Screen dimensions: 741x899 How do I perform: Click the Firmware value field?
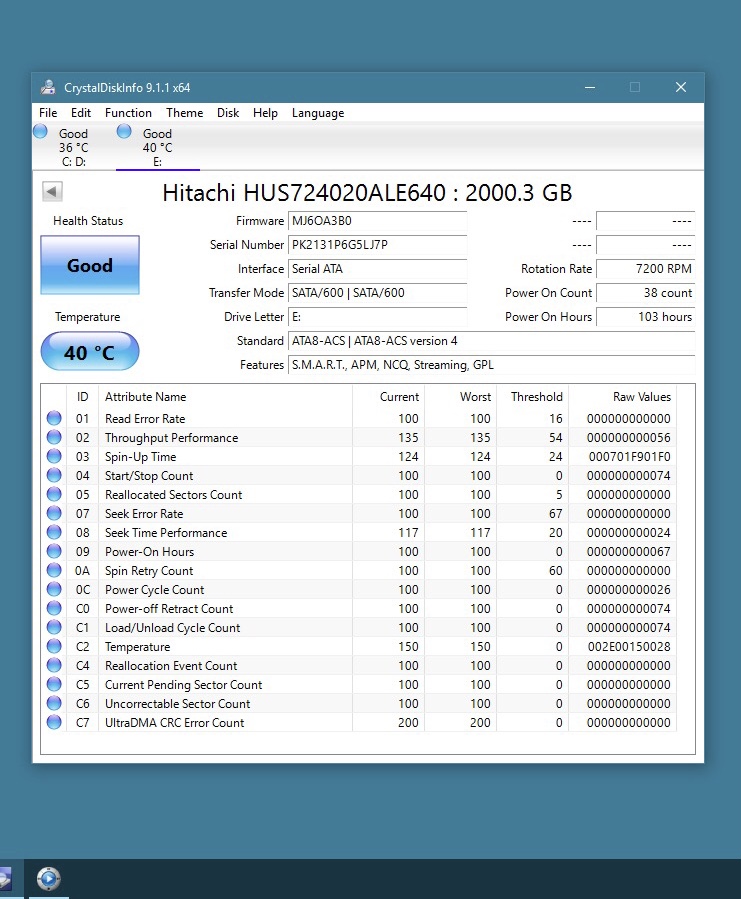377,221
